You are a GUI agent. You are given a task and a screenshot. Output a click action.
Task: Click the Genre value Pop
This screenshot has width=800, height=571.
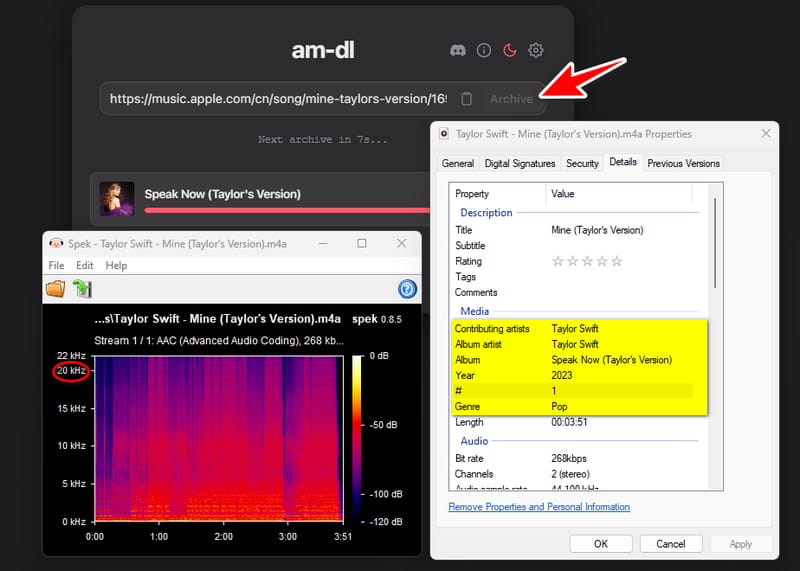(559, 407)
